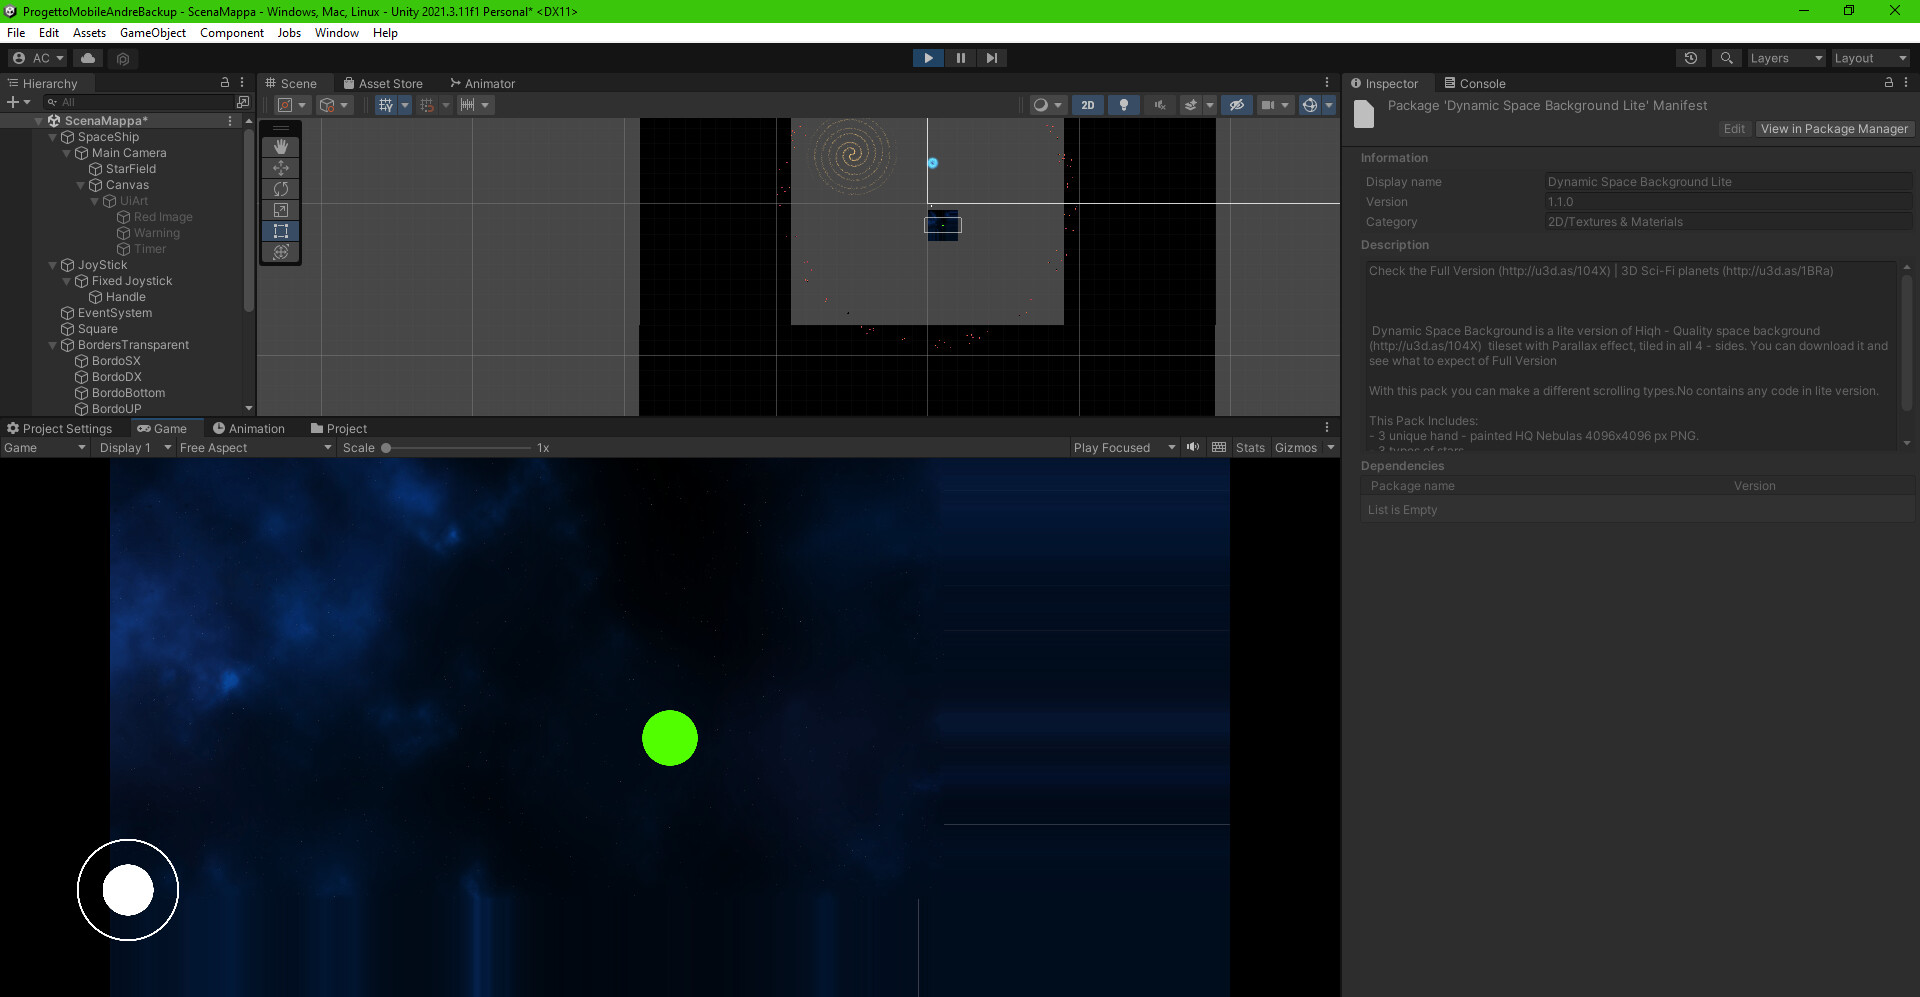
Task: Activate the Rect Transform tool
Action: pos(280,231)
